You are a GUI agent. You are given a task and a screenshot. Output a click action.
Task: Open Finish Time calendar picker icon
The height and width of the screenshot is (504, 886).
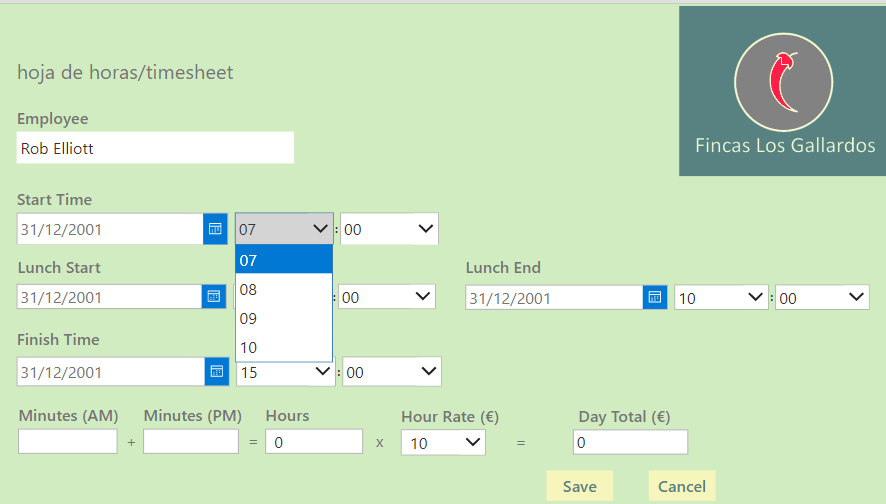(x=216, y=372)
